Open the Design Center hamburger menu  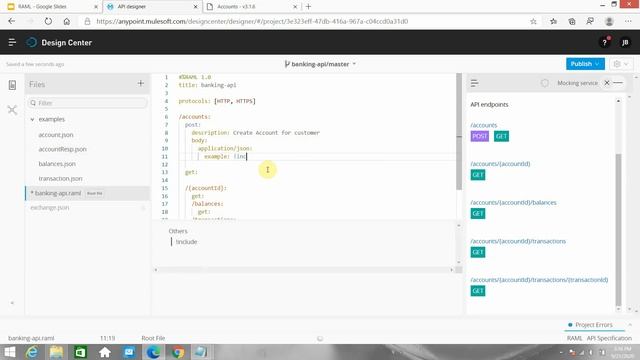click(x=12, y=42)
